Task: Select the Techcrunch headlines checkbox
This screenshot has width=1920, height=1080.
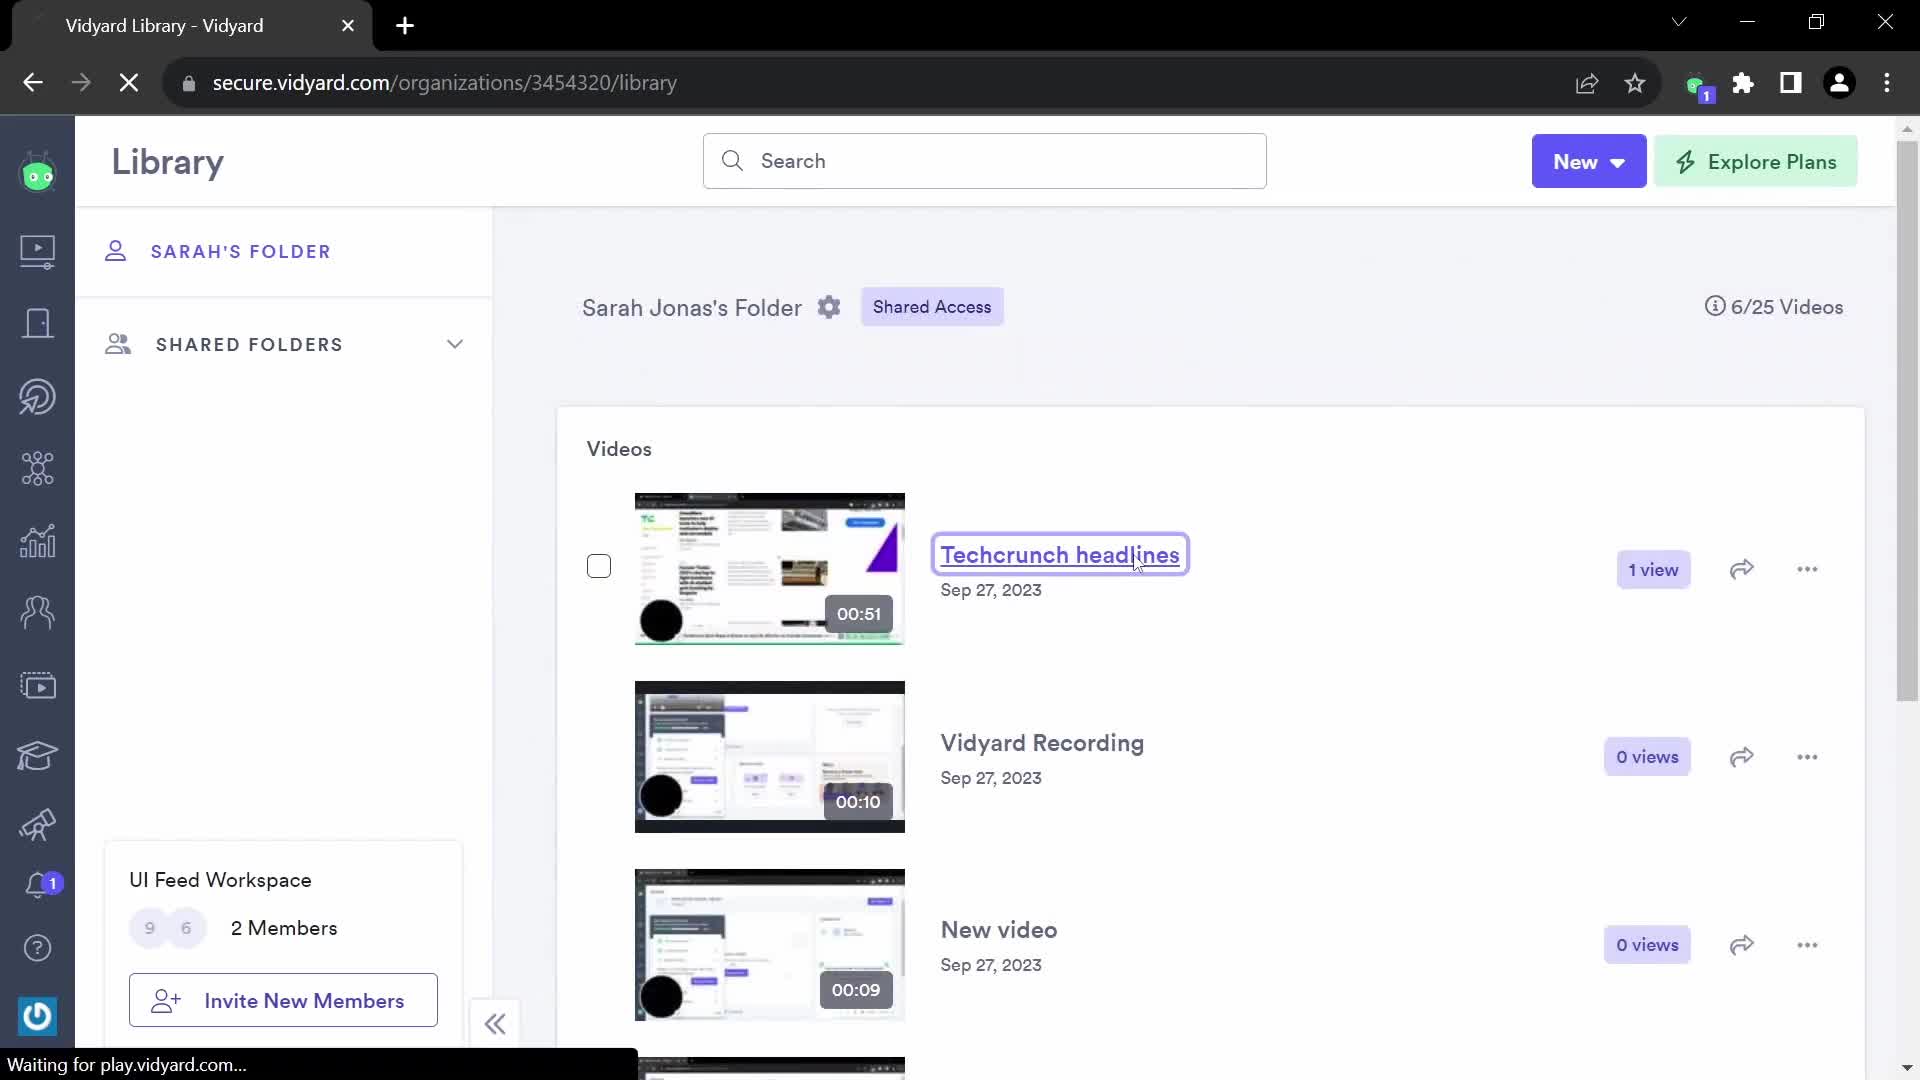Action: (x=599, y=566)
